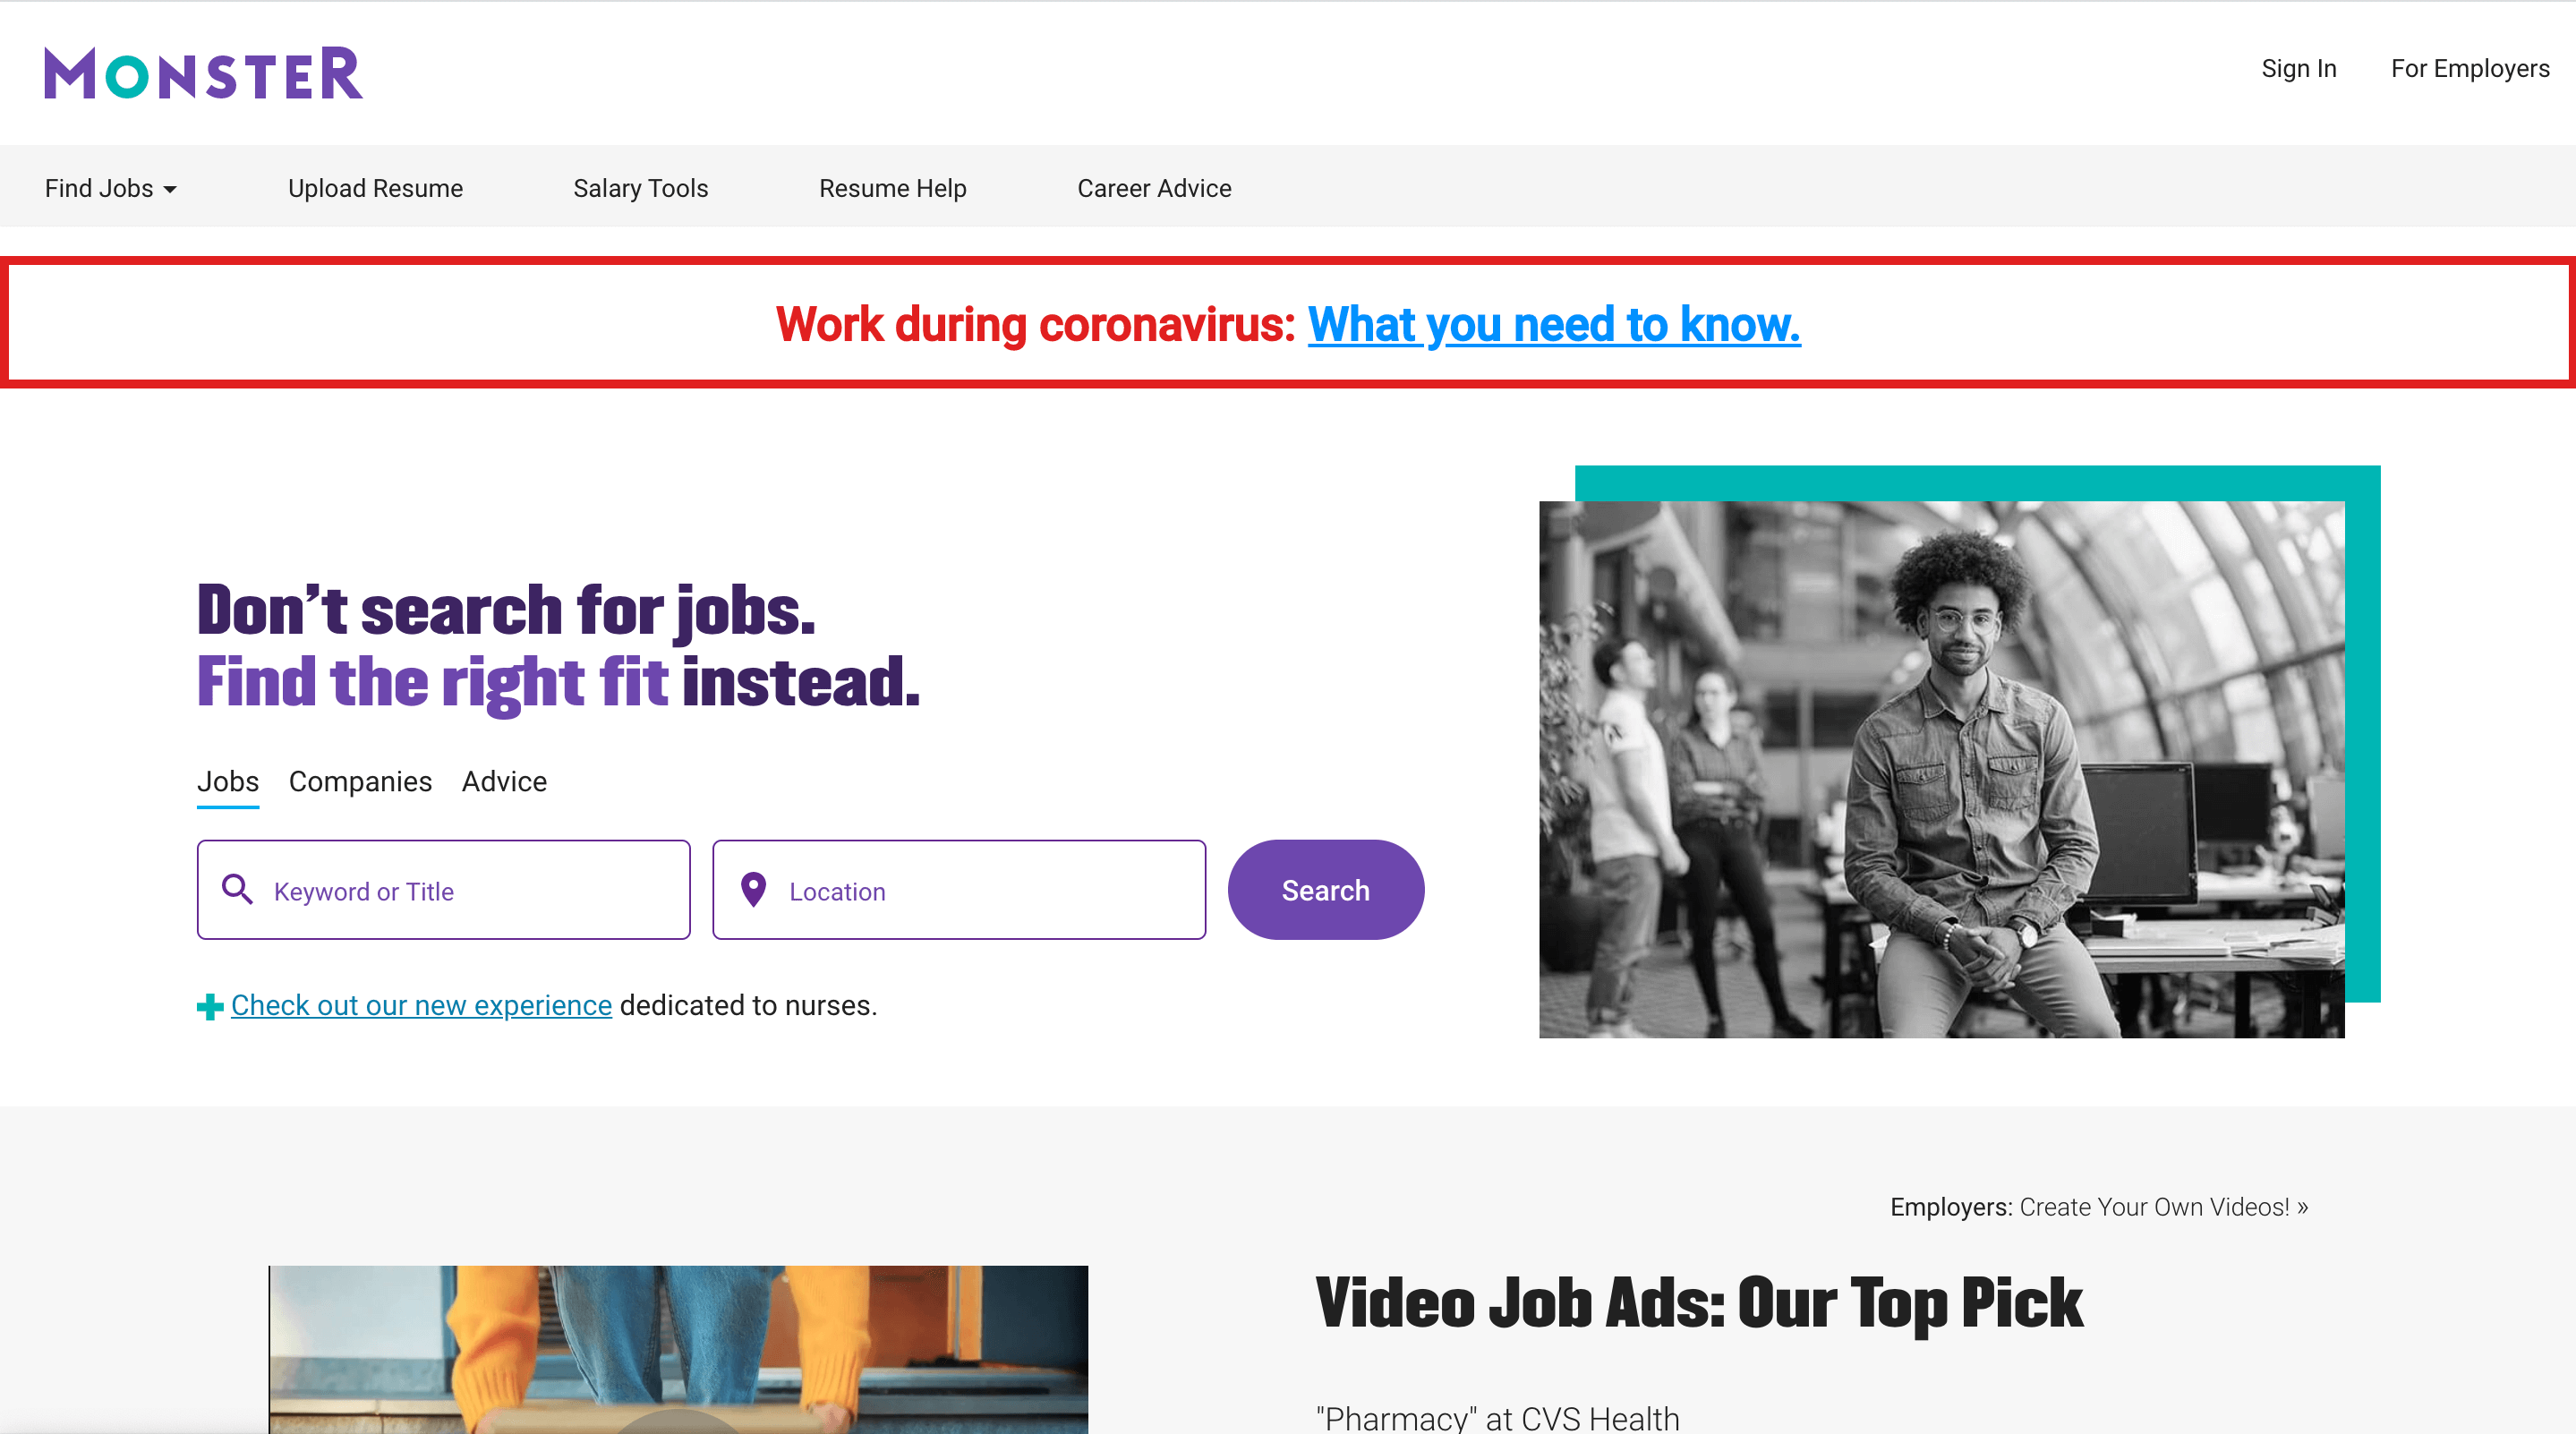Image resolution: width=2576 pixels, height=1434 pixels.
Task: Select the Jobs search tab
Action: [x=228, y=782]
